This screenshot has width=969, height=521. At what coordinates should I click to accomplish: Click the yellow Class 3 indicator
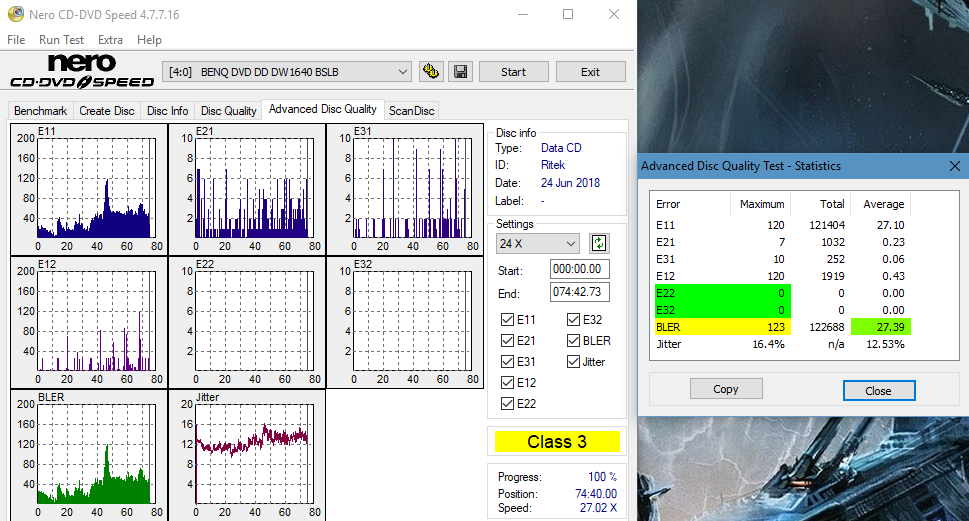tap(557, 442)
